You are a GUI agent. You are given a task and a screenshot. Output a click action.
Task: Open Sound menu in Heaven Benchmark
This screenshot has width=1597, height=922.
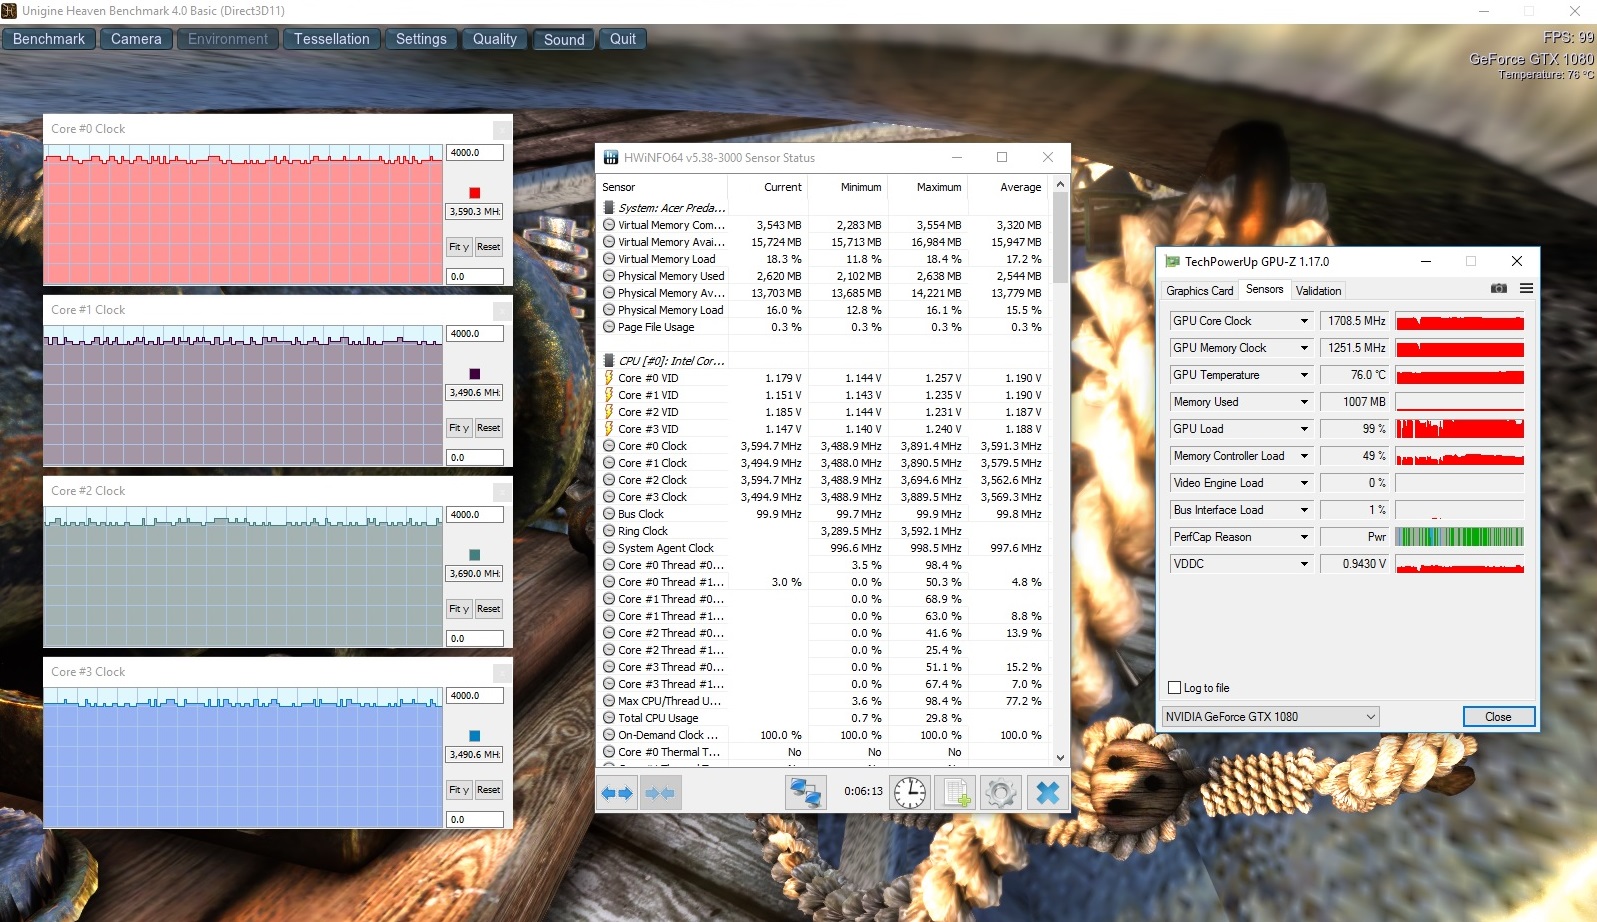pos(564,39)
